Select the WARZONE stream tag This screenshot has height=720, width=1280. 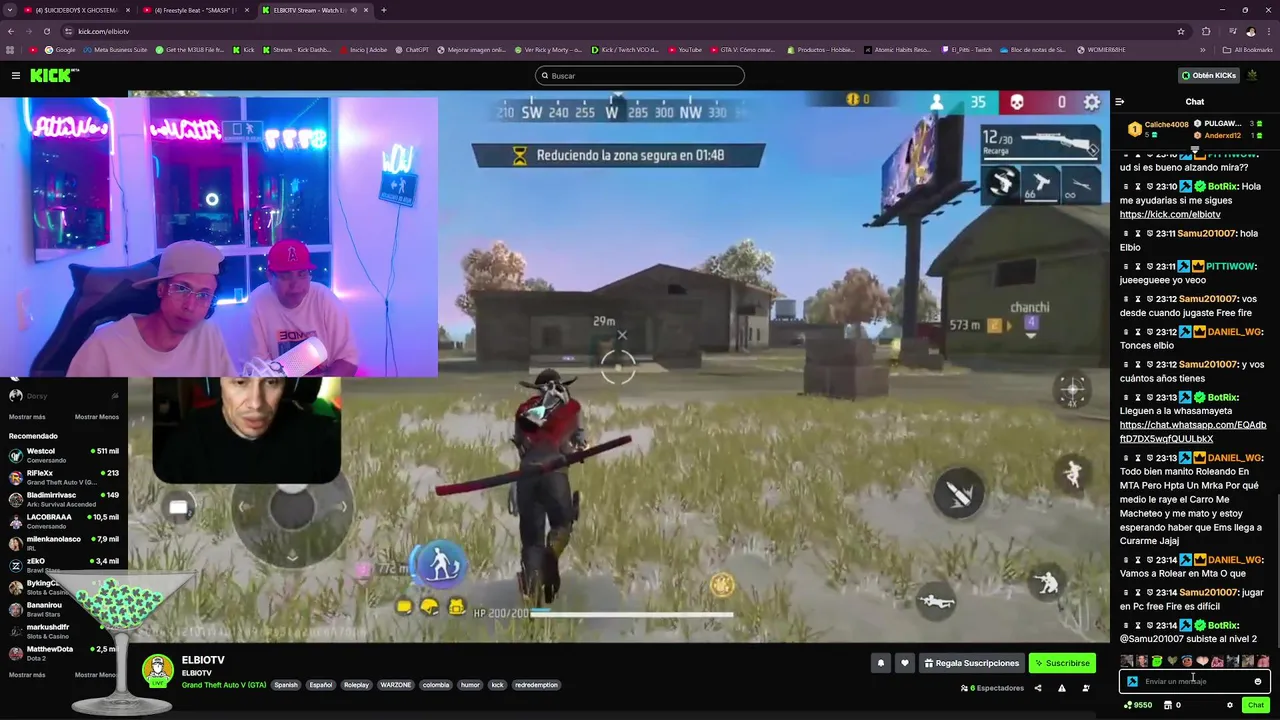point(395,685)
